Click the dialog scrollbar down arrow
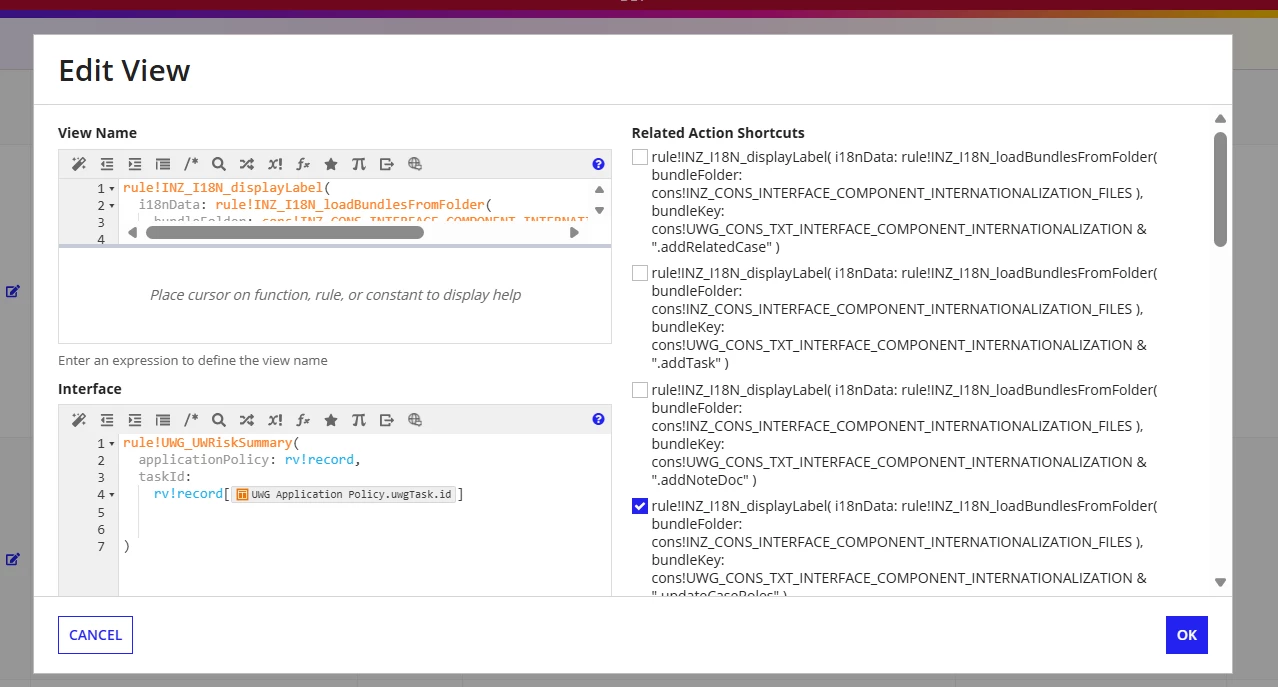 [1220, 582]
